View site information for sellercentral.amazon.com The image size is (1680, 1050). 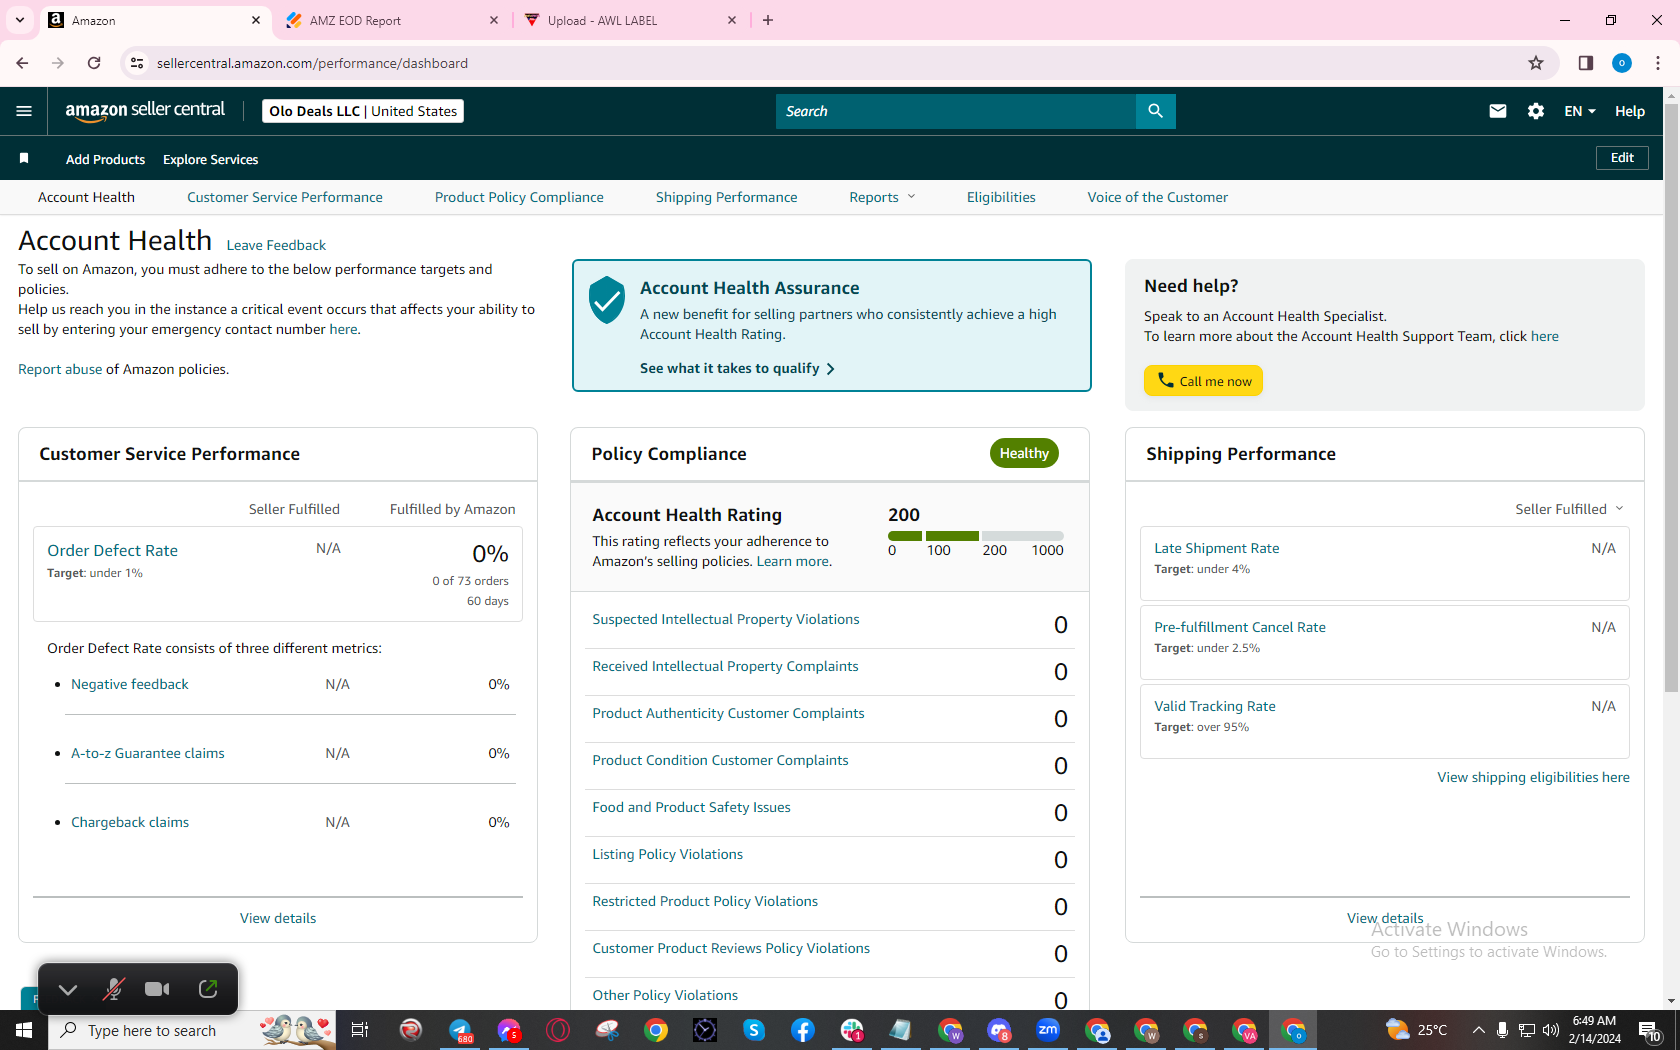coord(137,63)
